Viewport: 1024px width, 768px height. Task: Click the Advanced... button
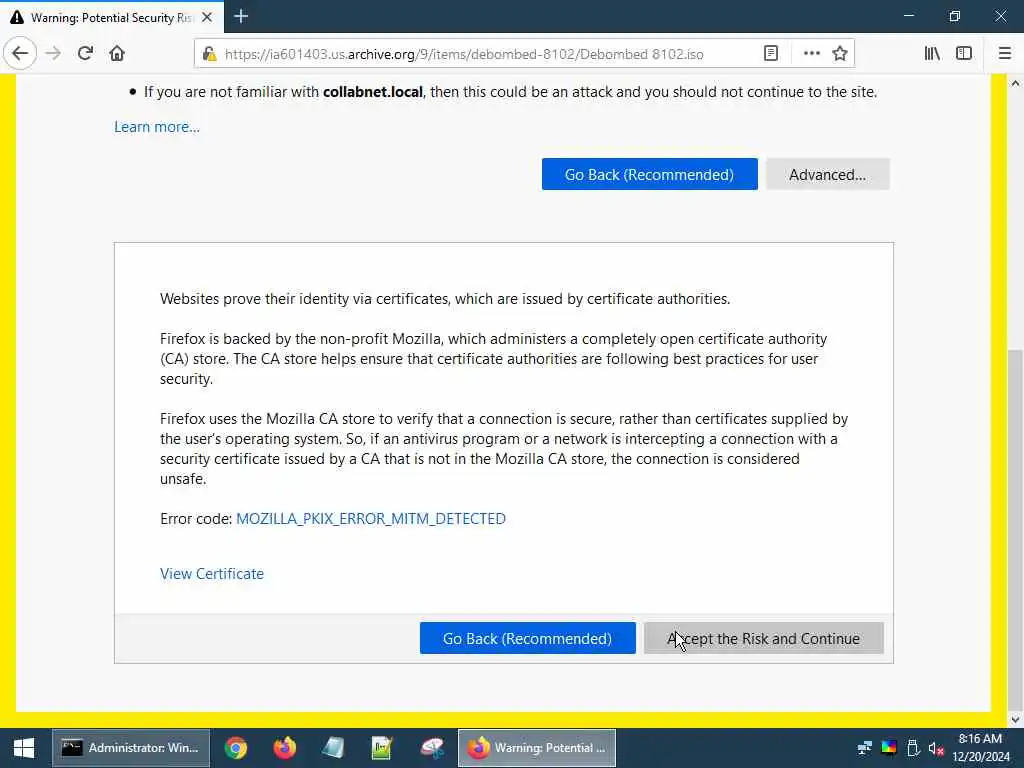(827, 174)
